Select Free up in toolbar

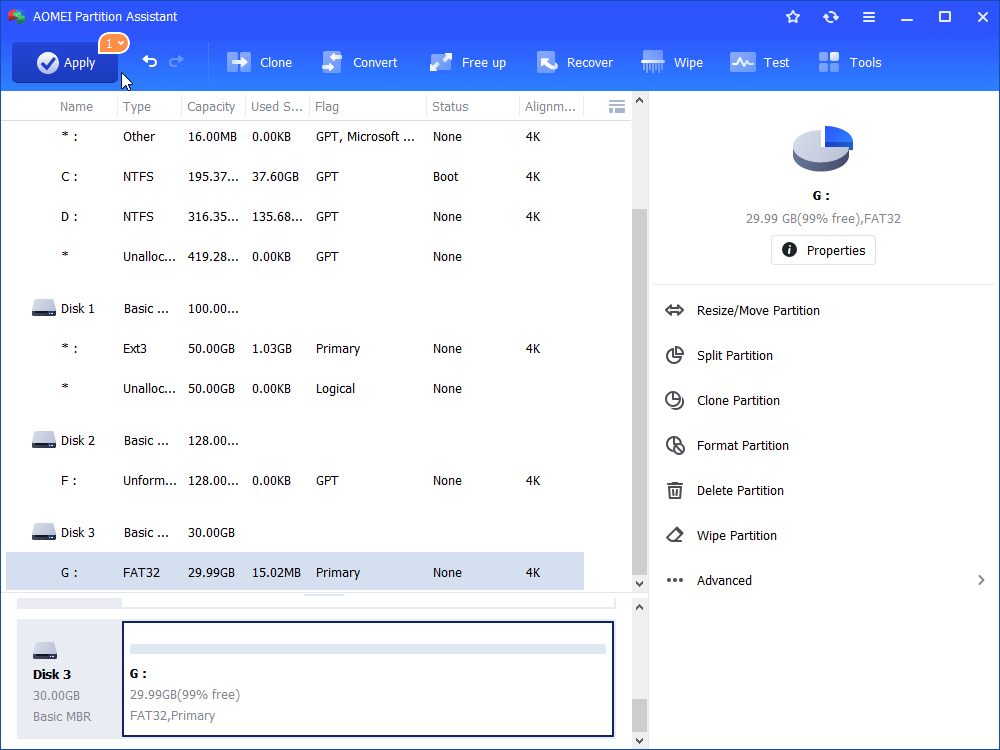tap(468, 62)
